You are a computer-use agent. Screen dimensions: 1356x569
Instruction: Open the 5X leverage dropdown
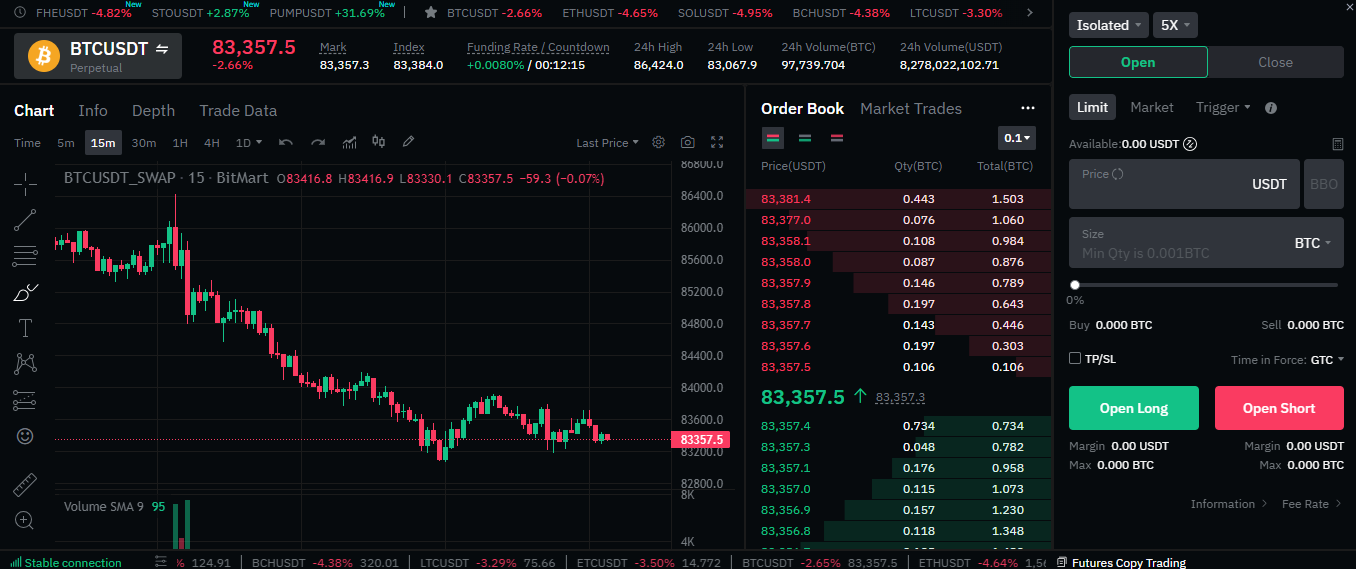[1175, 25]
